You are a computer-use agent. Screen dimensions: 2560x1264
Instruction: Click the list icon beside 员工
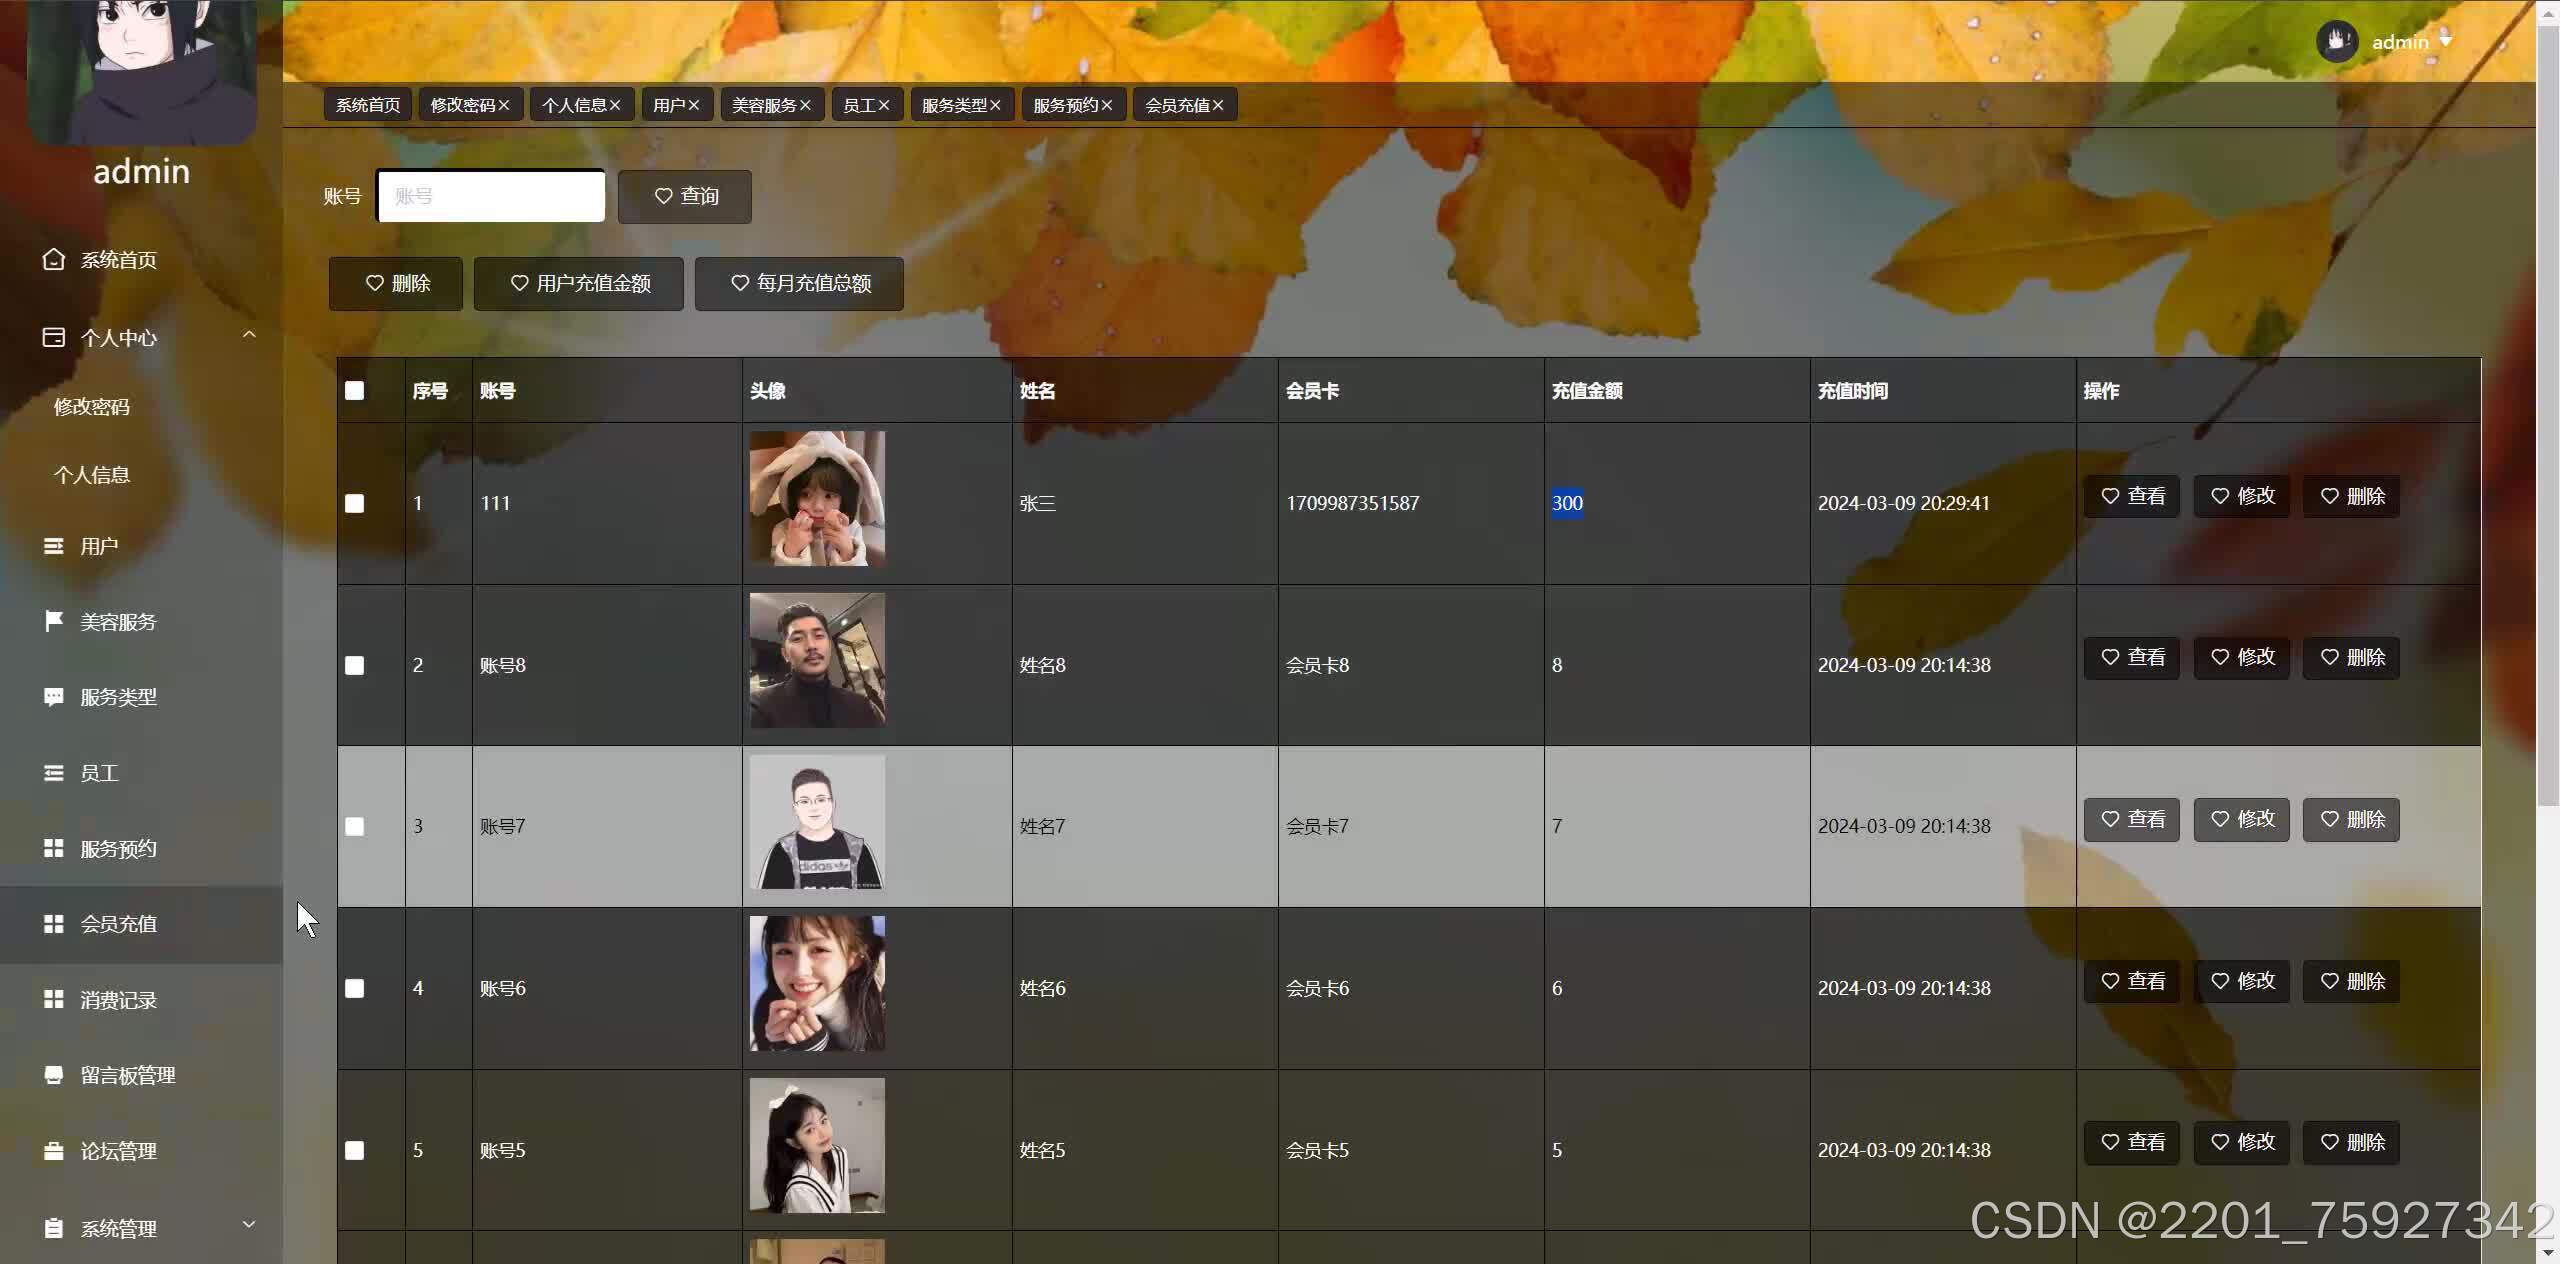pyautogui.click(x=54, y=772)
